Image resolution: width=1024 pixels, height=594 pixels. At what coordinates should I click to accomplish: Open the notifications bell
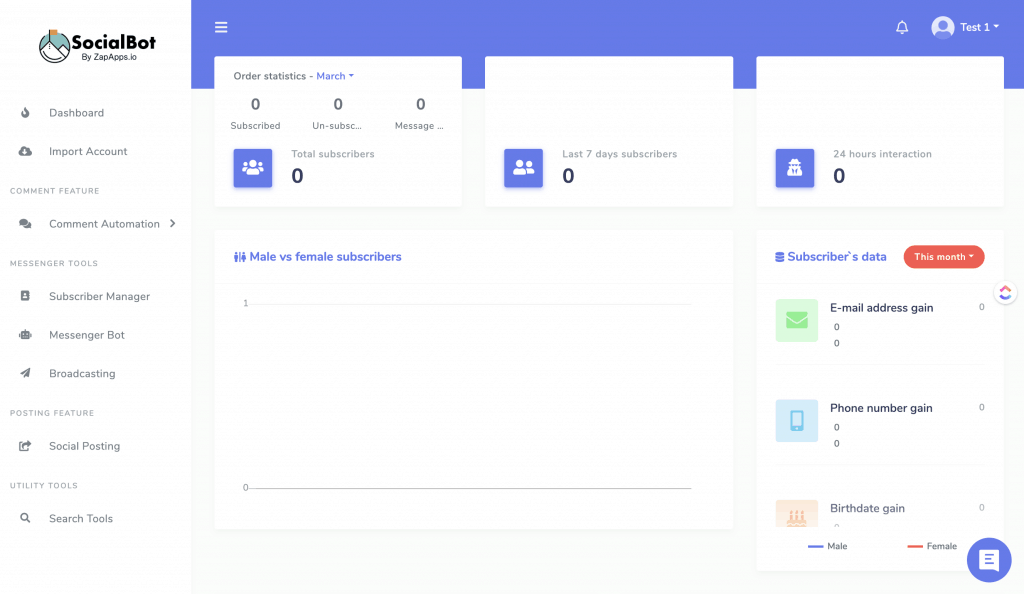point(902,27)
